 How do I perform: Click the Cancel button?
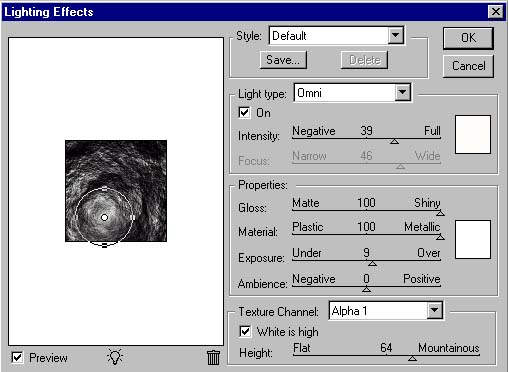point(468,66)
